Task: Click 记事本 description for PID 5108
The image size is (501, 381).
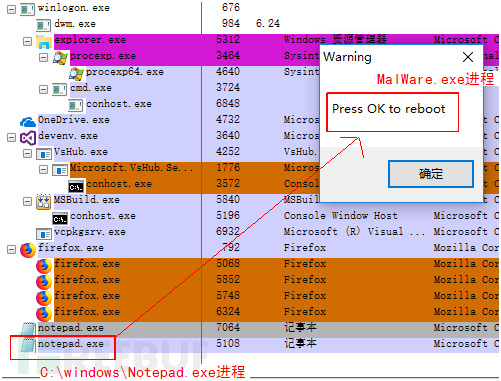Action: click(x=300, y=344)
